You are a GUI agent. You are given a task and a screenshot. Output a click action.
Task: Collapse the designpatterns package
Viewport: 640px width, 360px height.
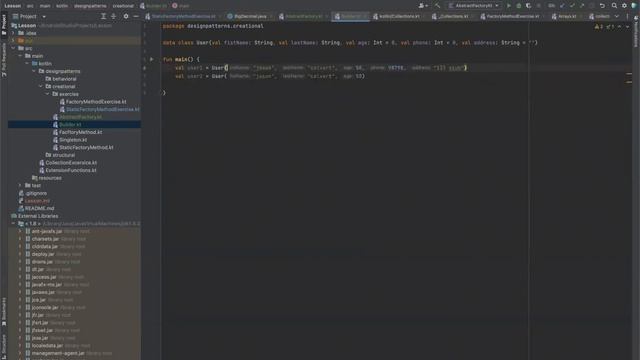coord(34,71)
